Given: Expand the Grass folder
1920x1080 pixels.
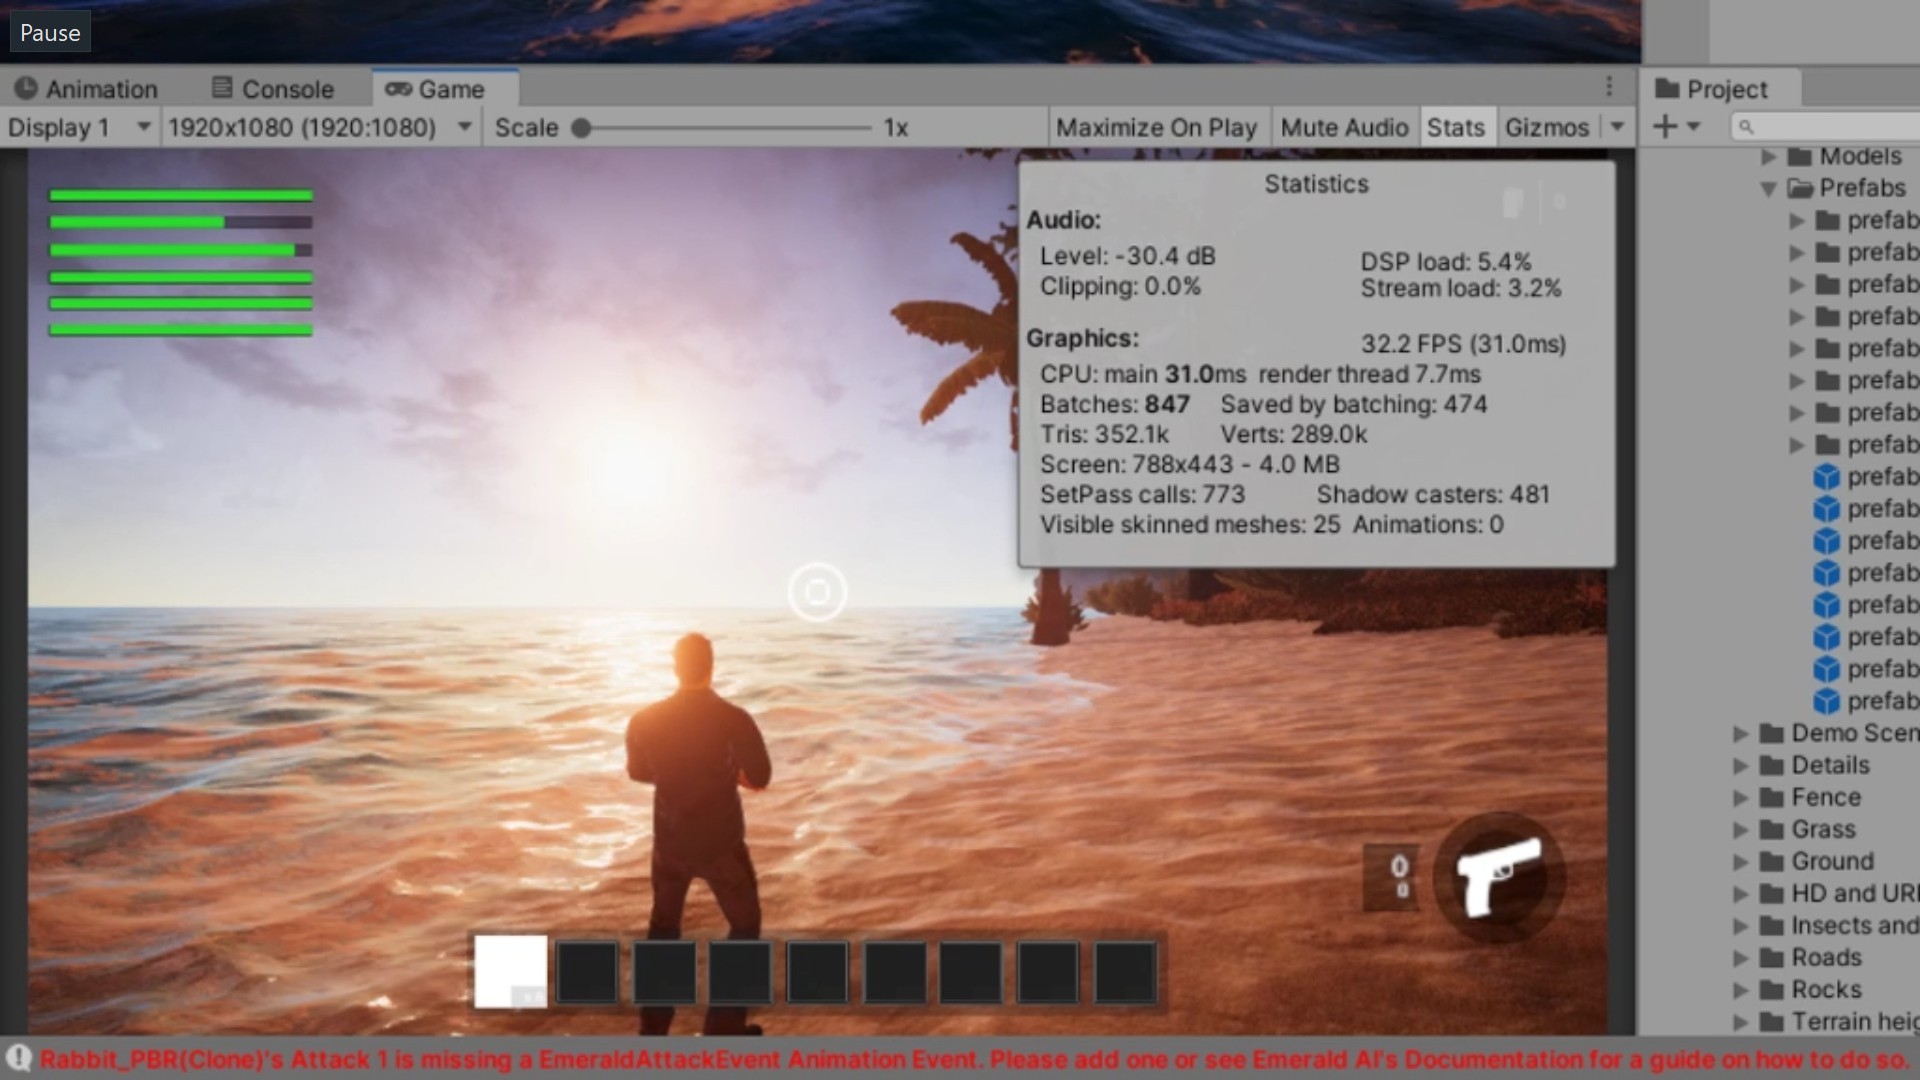Looking at the screenshot, I should [1741, 829].
